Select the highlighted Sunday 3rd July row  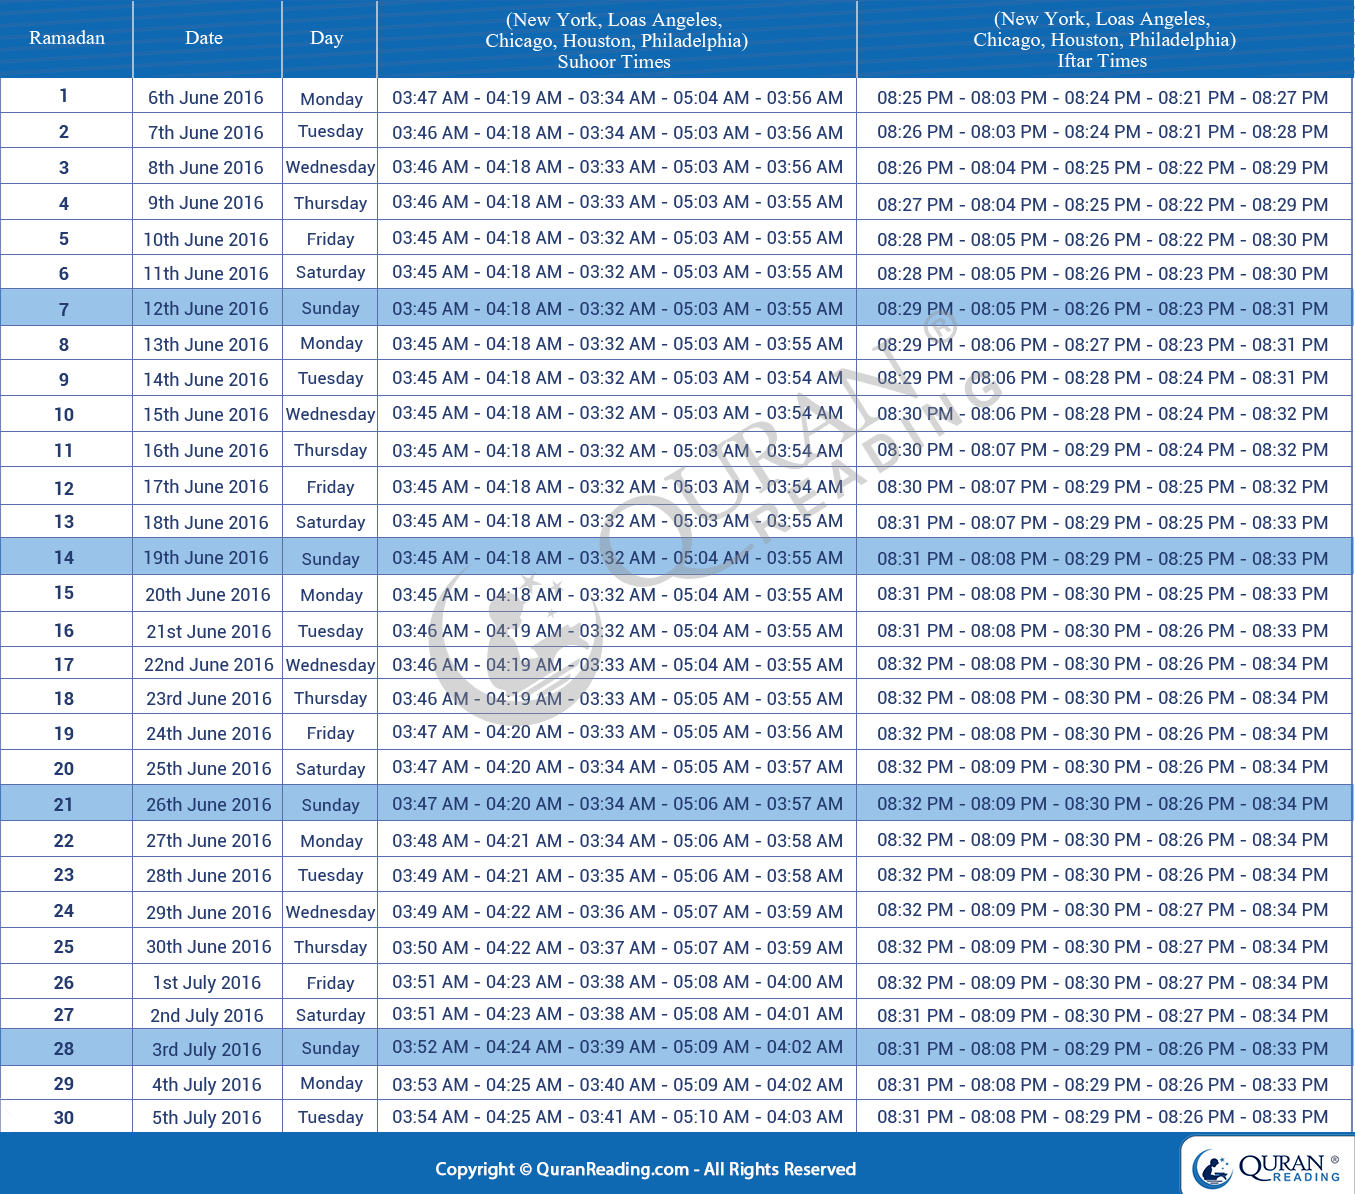677,1047
